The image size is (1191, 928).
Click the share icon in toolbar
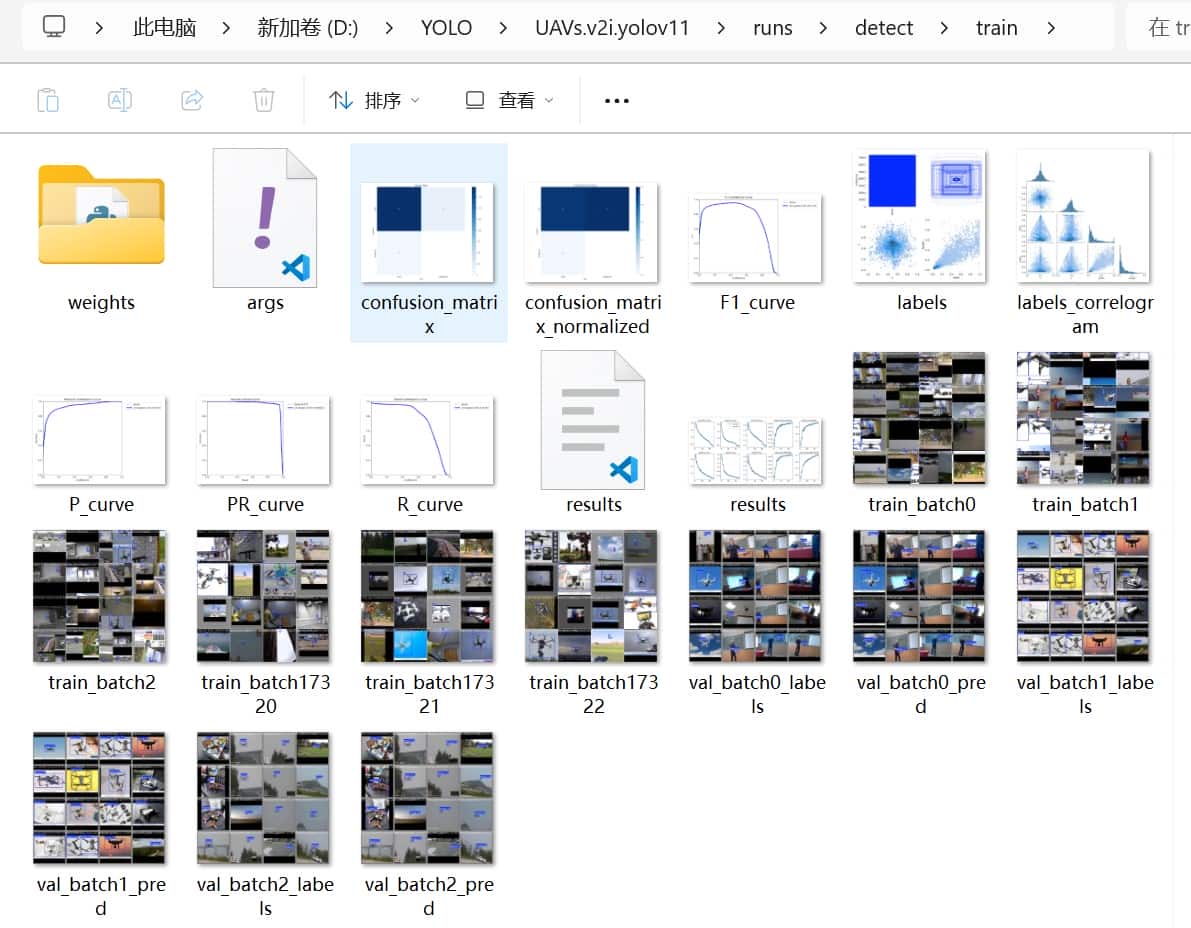192,100
